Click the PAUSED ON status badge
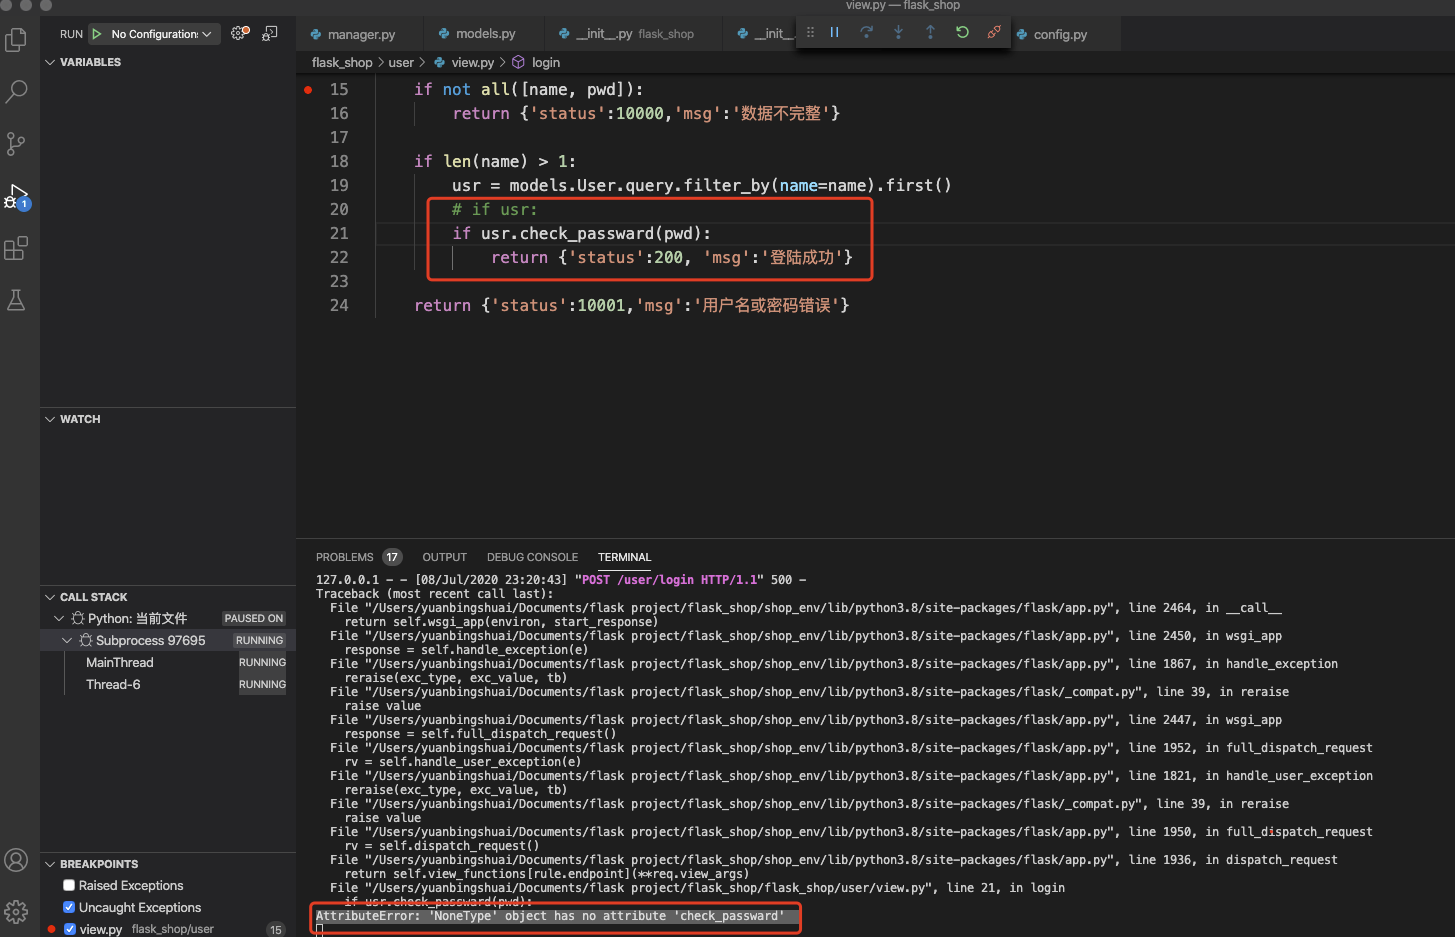Screen dimensions: 1455x937 (x=254, y=619)
